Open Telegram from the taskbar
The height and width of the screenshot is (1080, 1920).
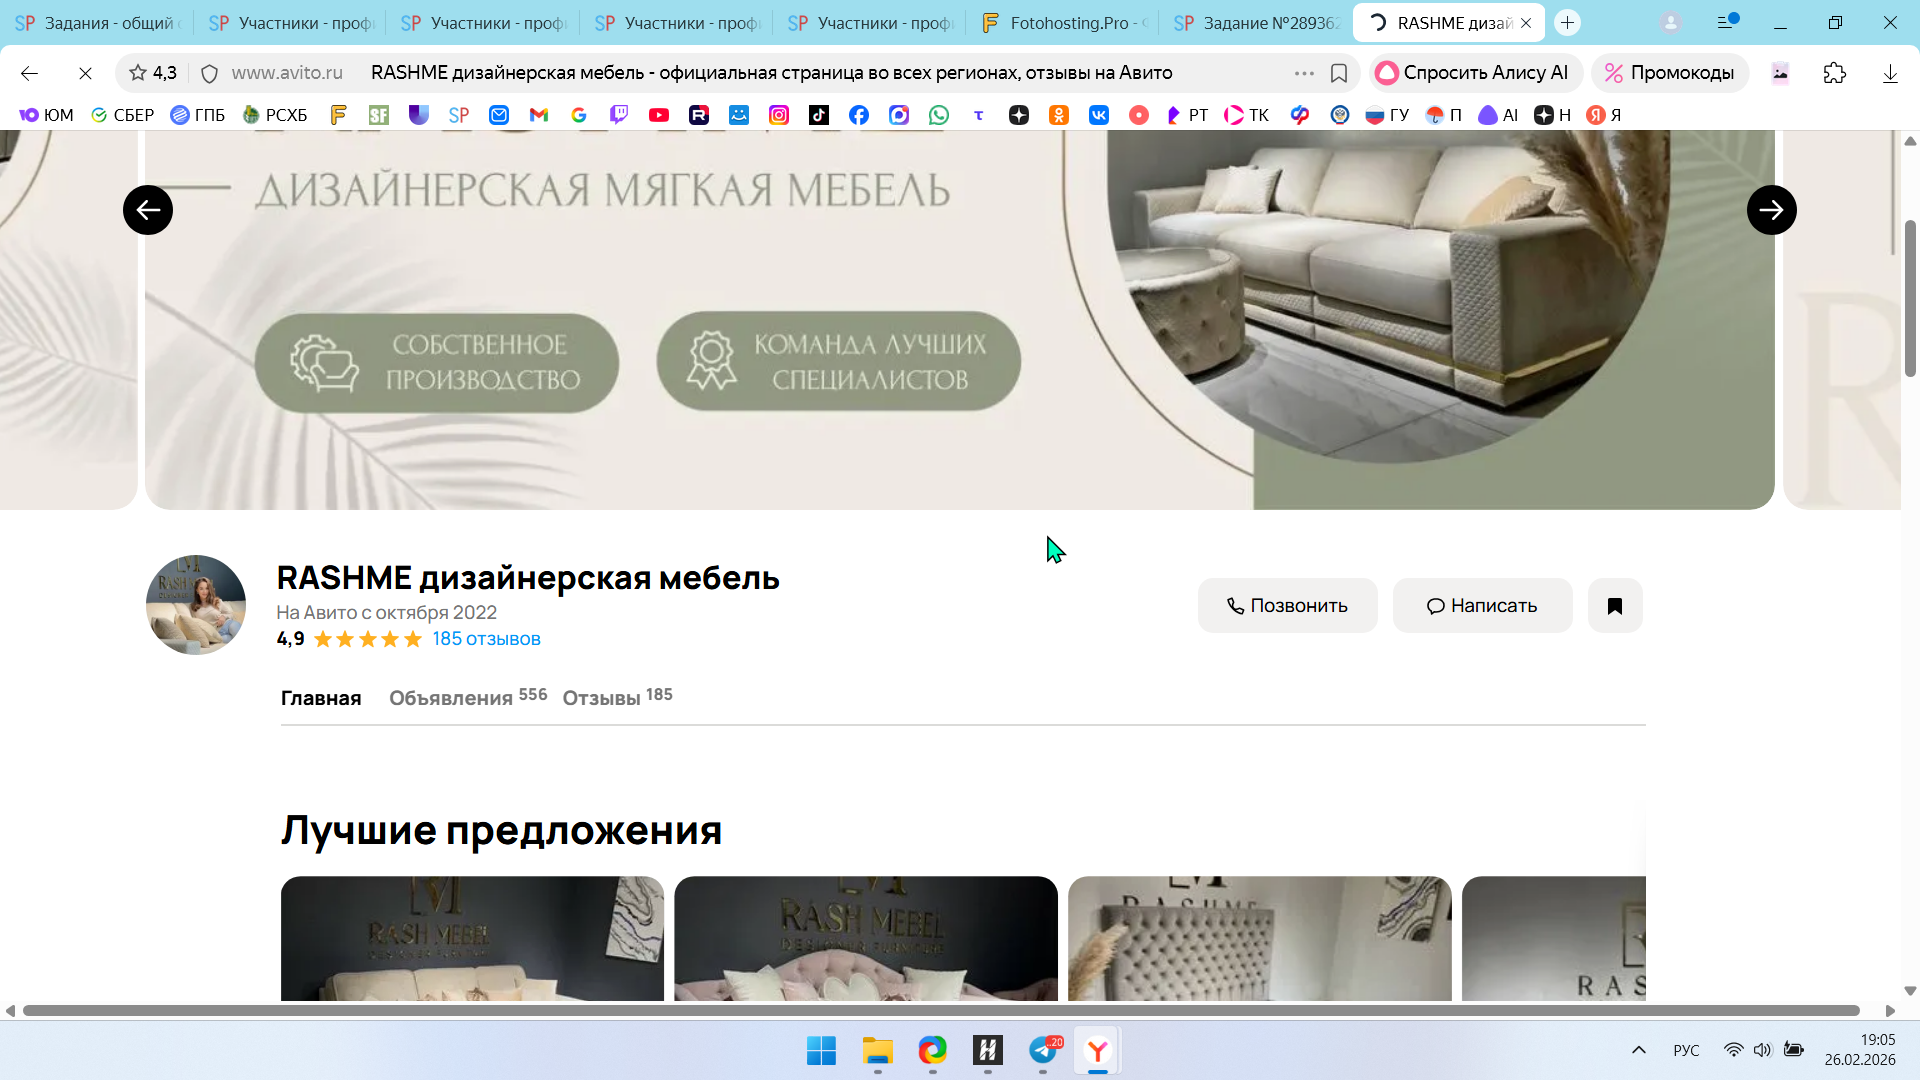point(1043,1051)
